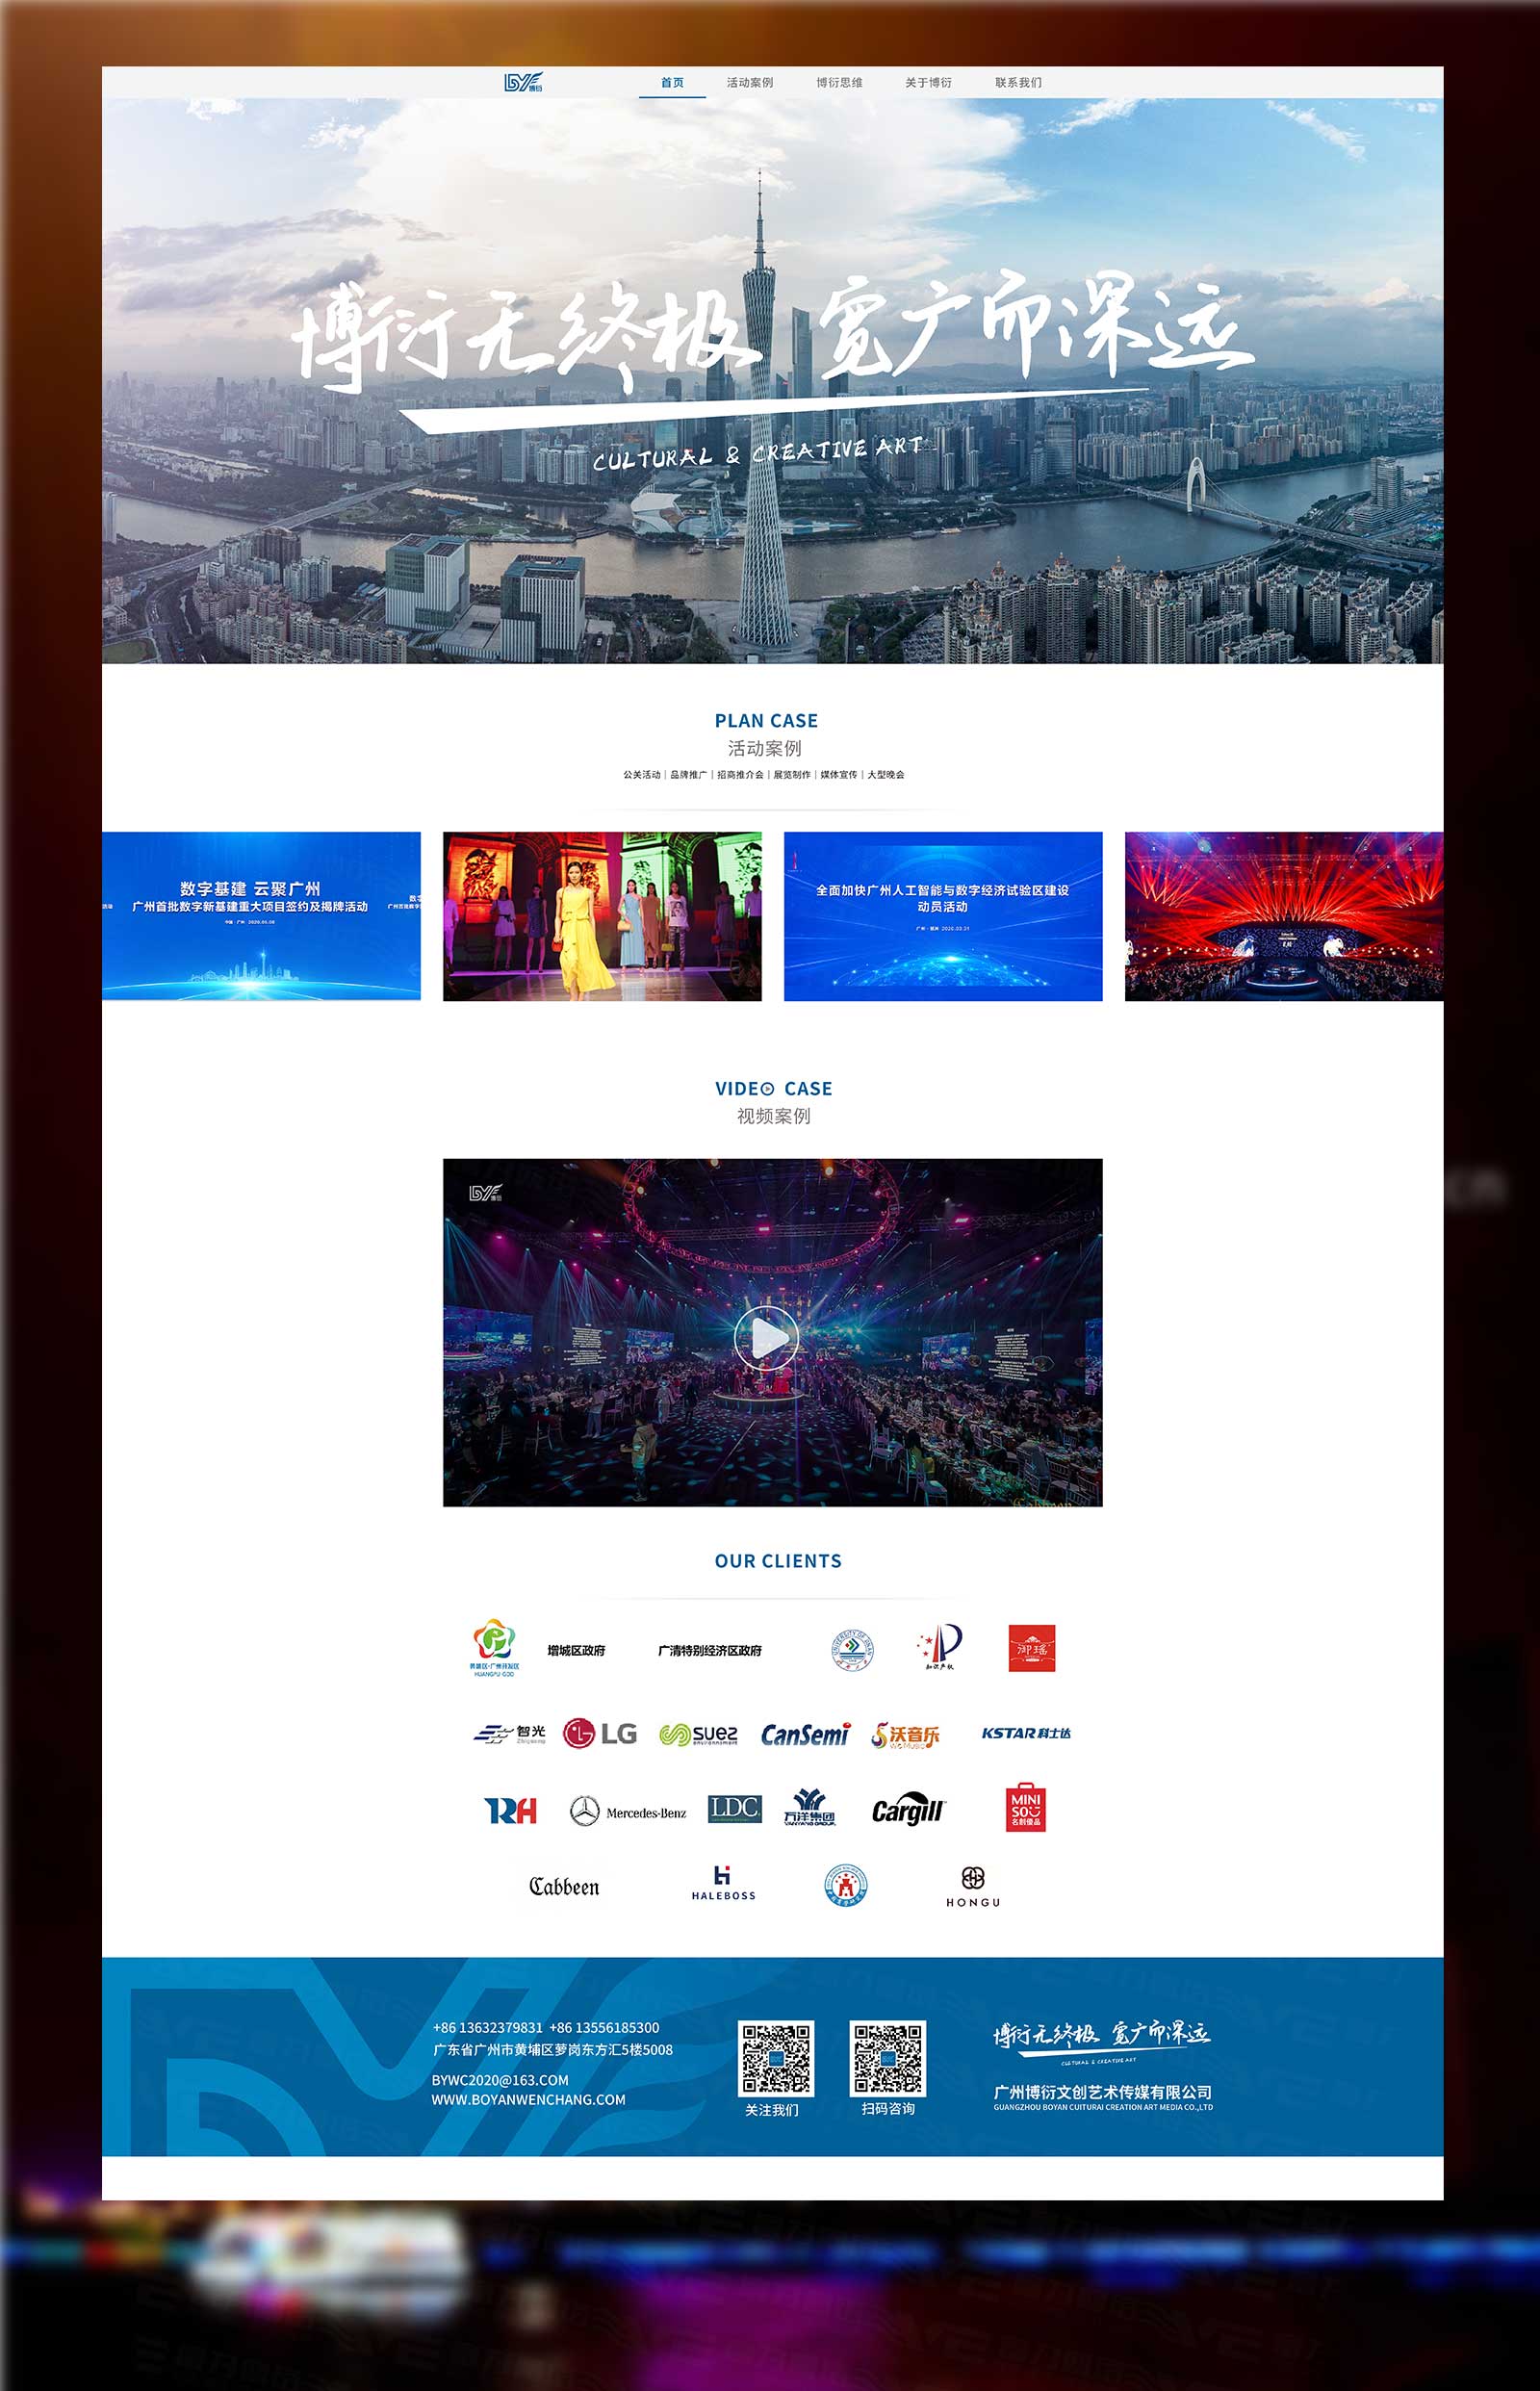Click the HALEBOSS client logo

pos(723,1883)
